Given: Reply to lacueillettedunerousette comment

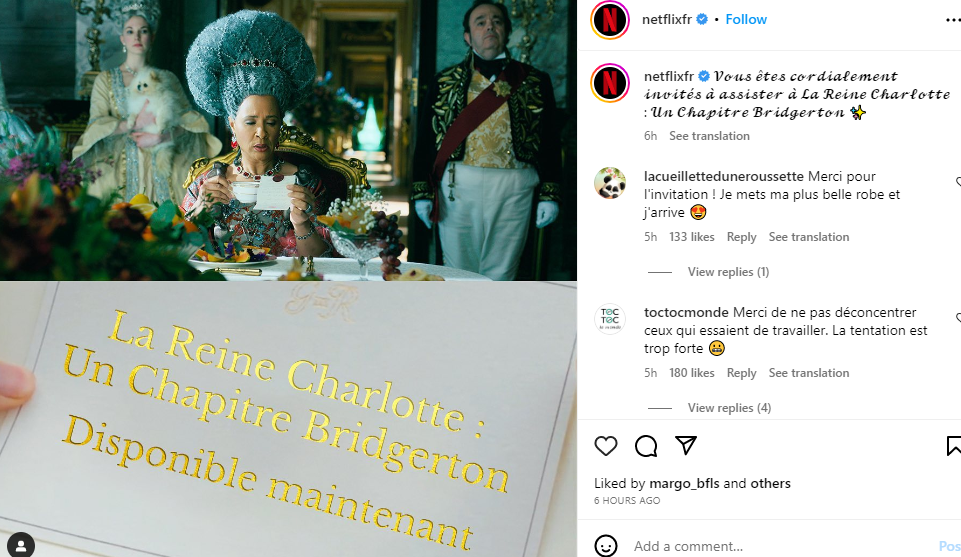Looking at the screenshot, I should pyautogui.click(x=742, y=237).
